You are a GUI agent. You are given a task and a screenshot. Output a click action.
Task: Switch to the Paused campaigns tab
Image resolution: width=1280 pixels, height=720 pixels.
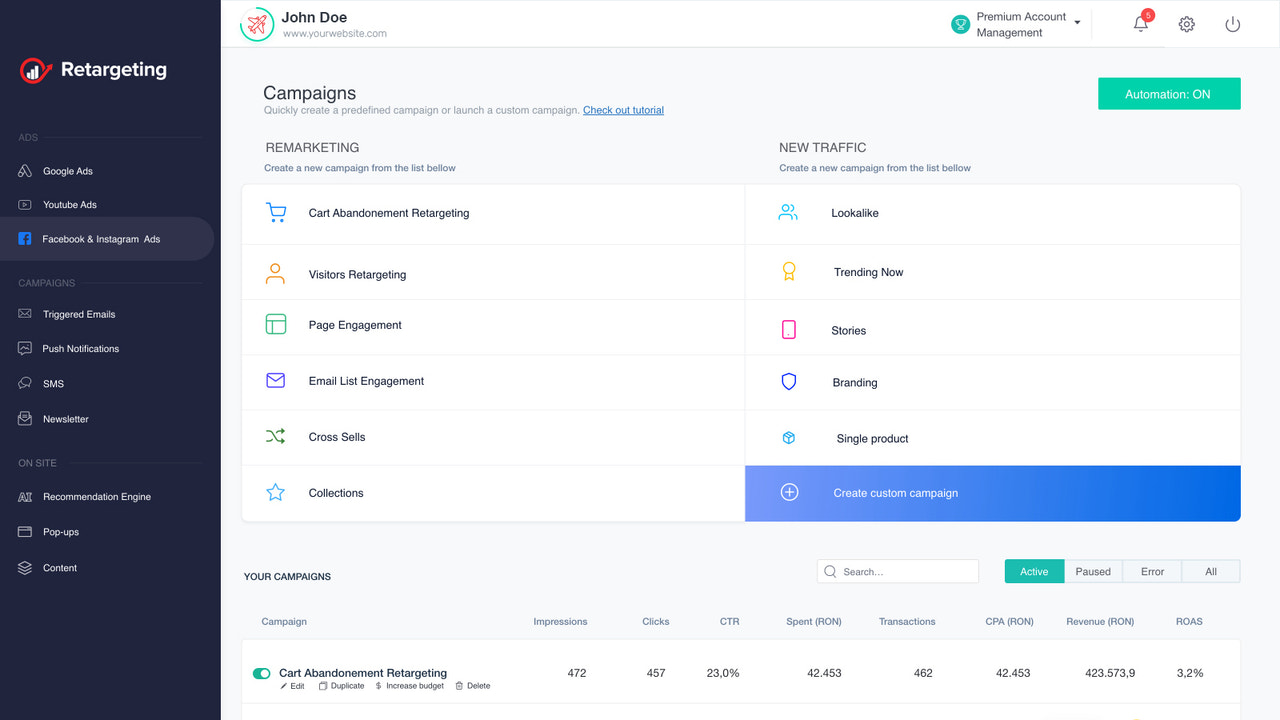(1093, 571)
